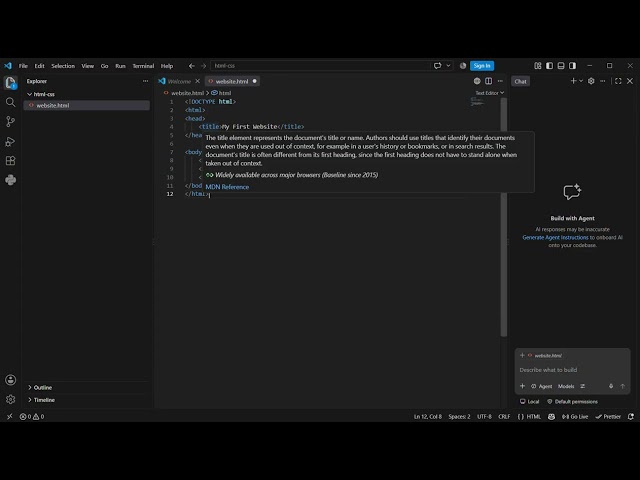
Task: Click configure tools icon next to Models
Action: click(582, 386)
